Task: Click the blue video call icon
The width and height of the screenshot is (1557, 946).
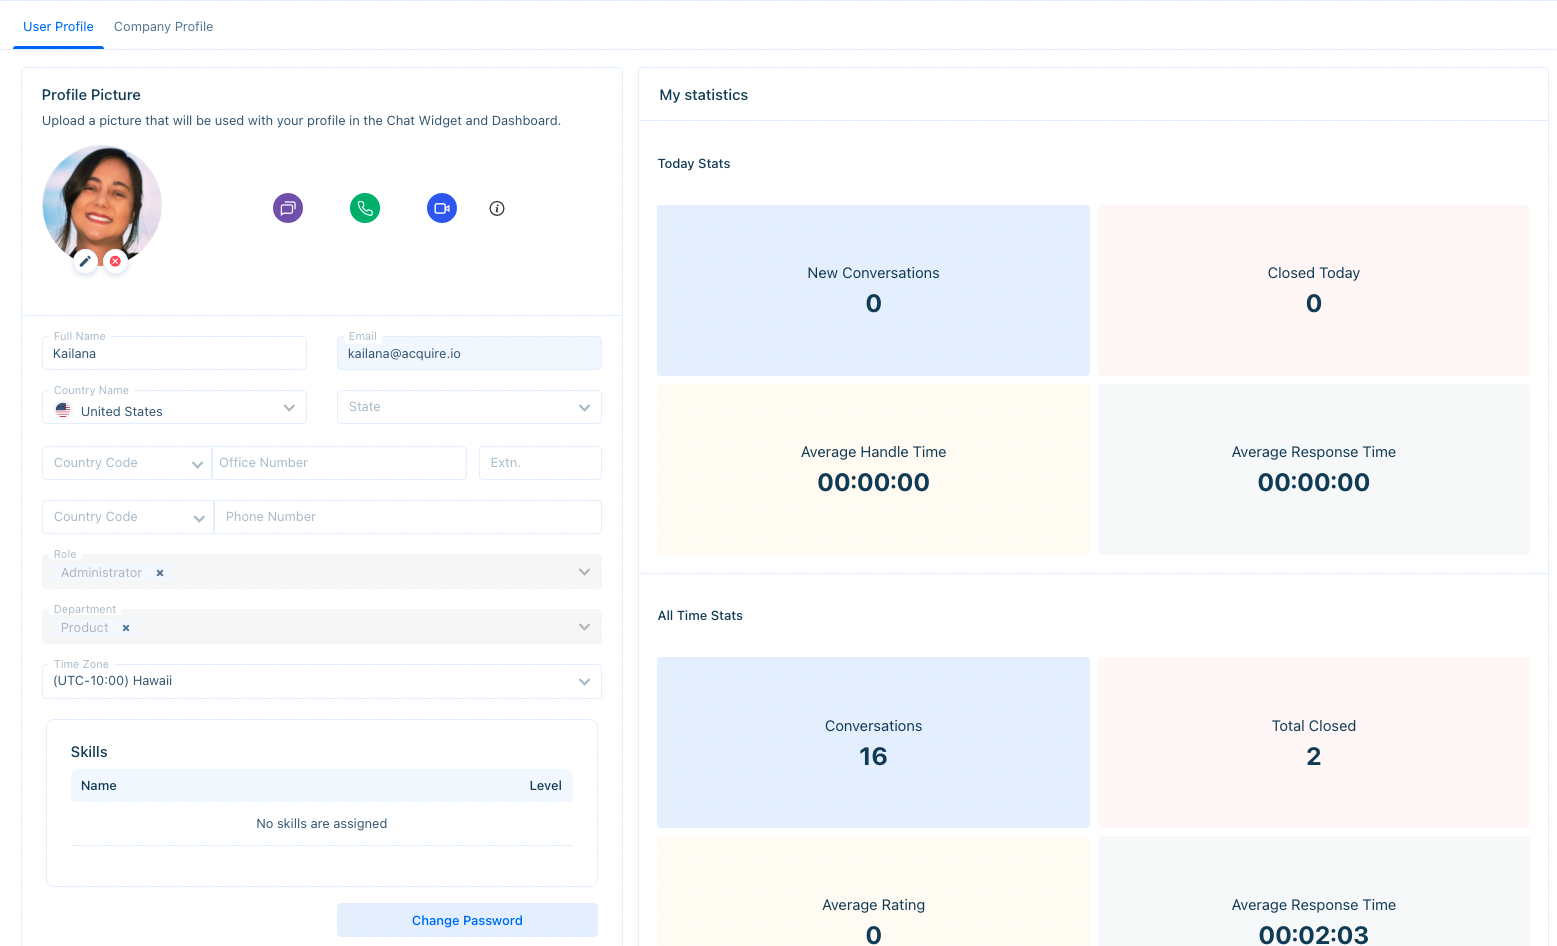Action: coord(442,208)
